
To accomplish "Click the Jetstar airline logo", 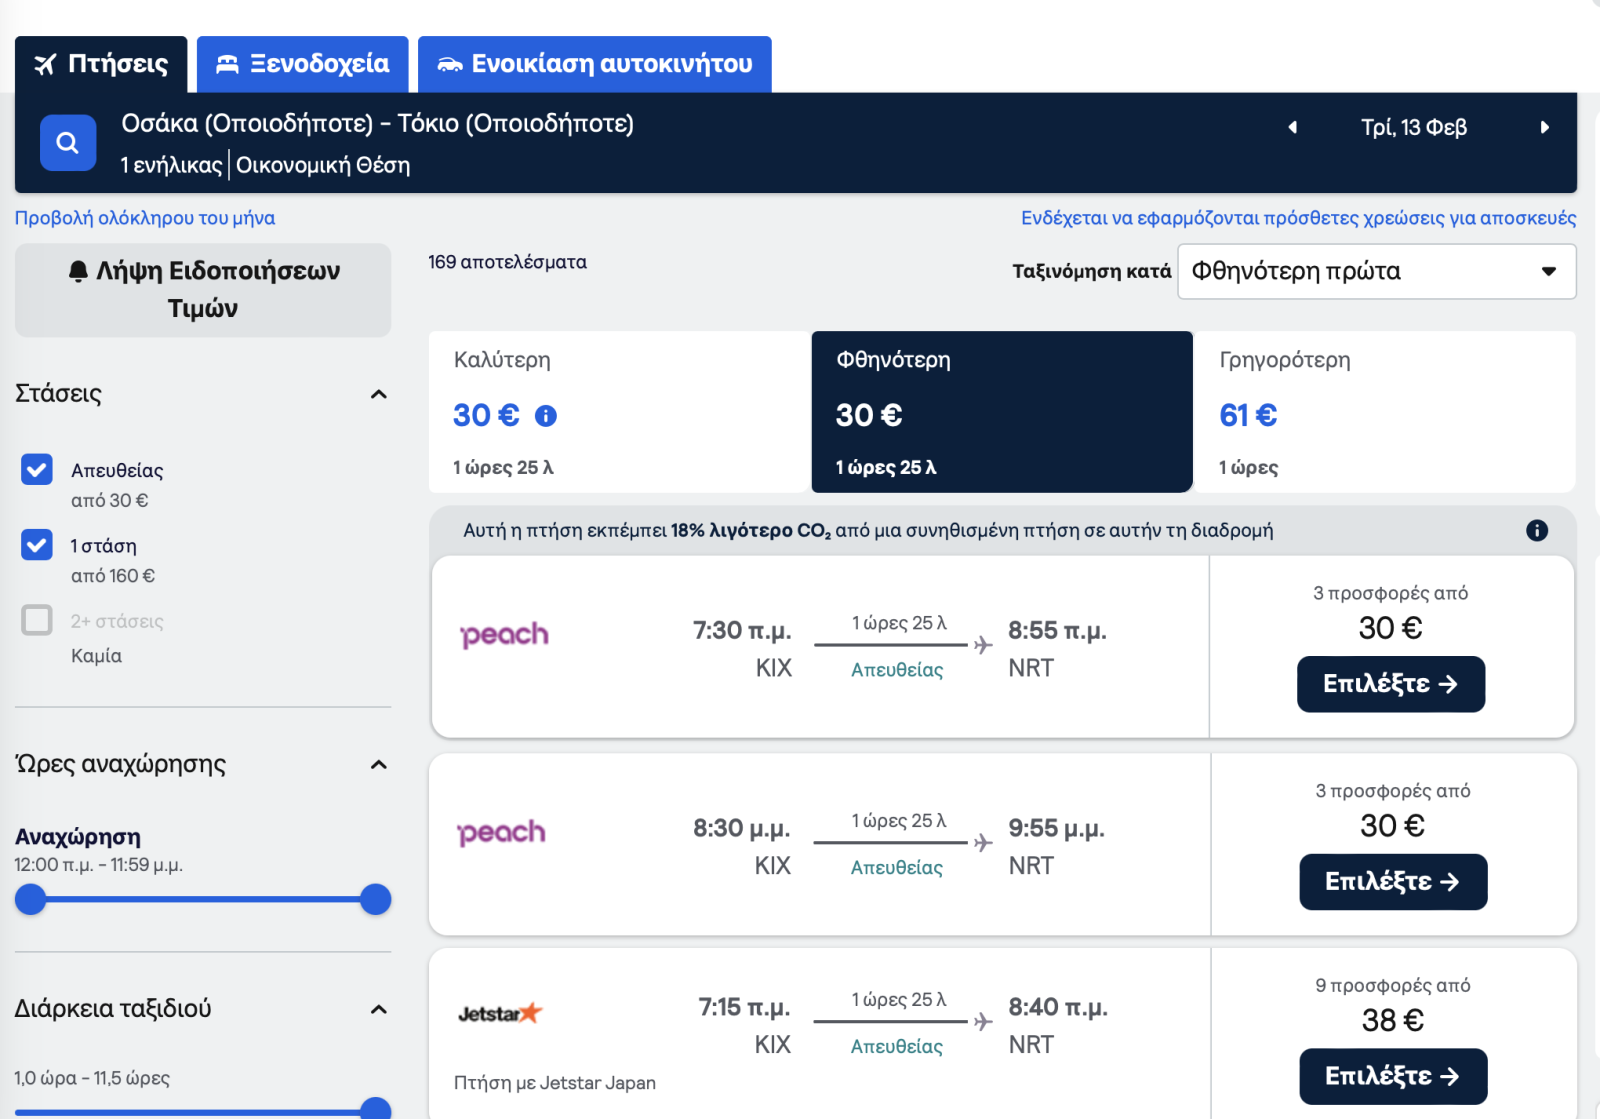I will click(x=500, y=1013).
